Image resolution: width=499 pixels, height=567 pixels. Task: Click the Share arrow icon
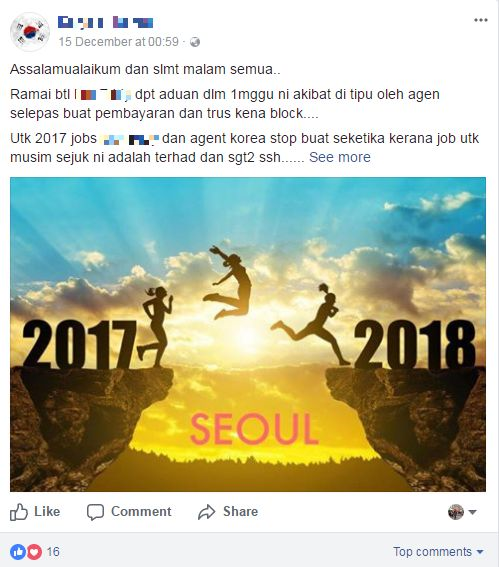point(206,512)
